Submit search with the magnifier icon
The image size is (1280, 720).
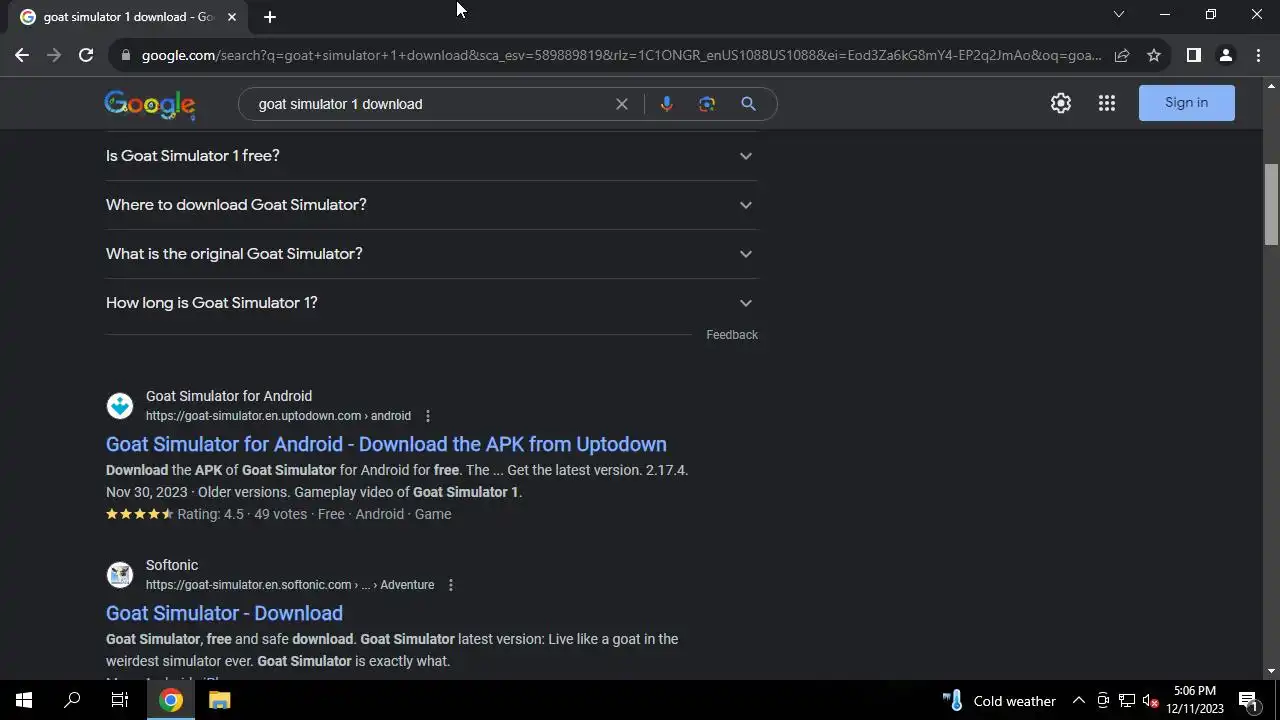coord(748,104)
